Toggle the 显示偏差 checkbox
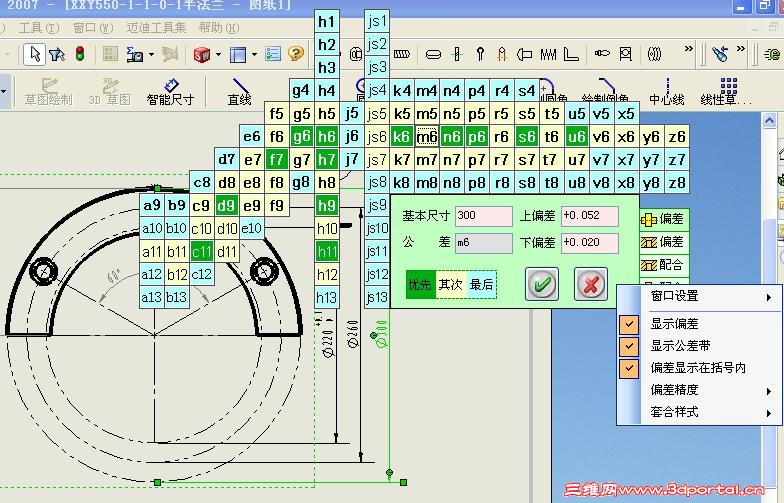Viewport: 784px width, 503px height. pyautogui.click(x=629, y=324)
